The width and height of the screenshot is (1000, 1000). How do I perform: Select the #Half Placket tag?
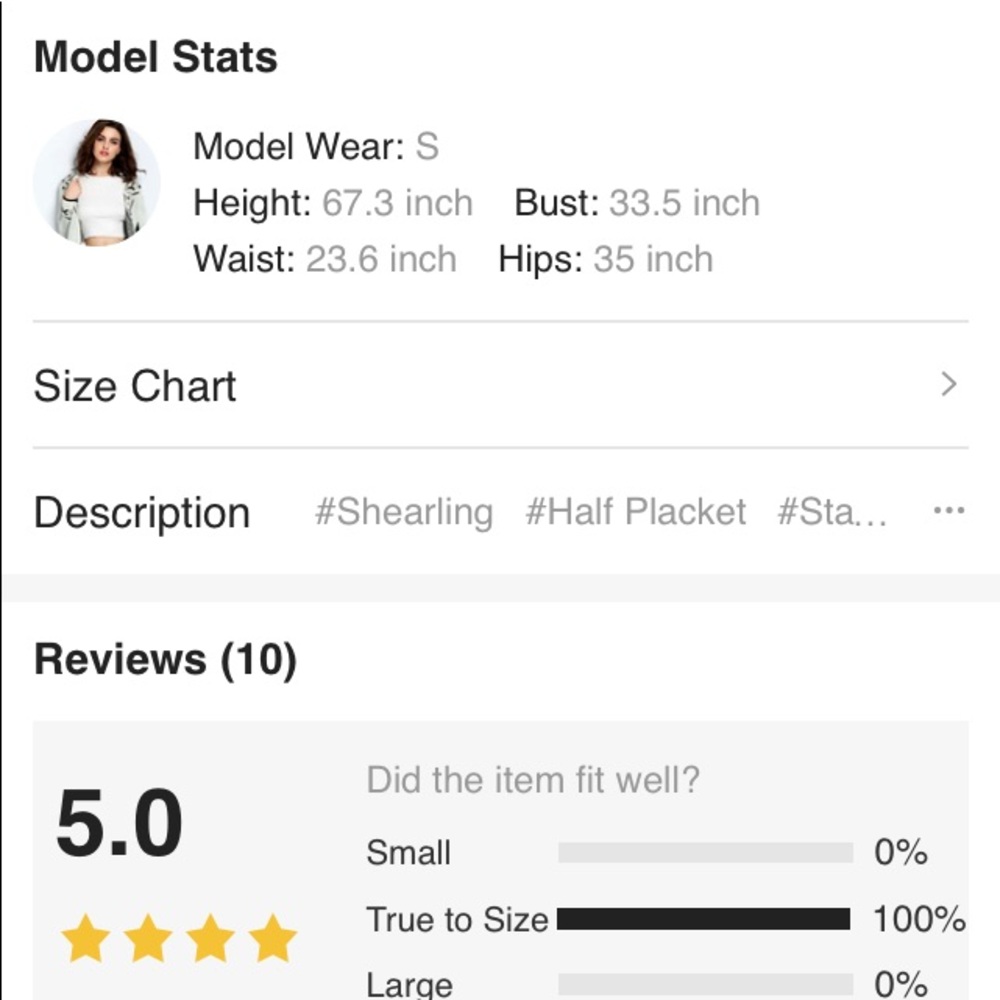pos(636,512)
